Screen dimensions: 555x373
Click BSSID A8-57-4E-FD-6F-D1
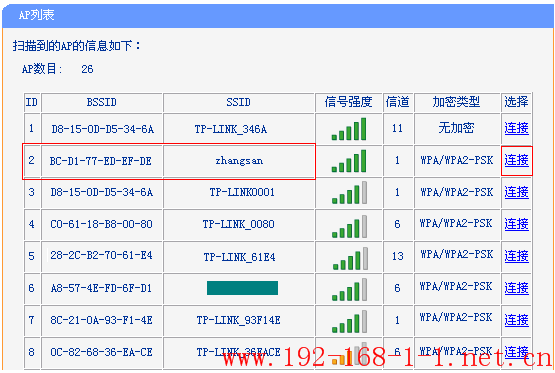click(101, 288)
